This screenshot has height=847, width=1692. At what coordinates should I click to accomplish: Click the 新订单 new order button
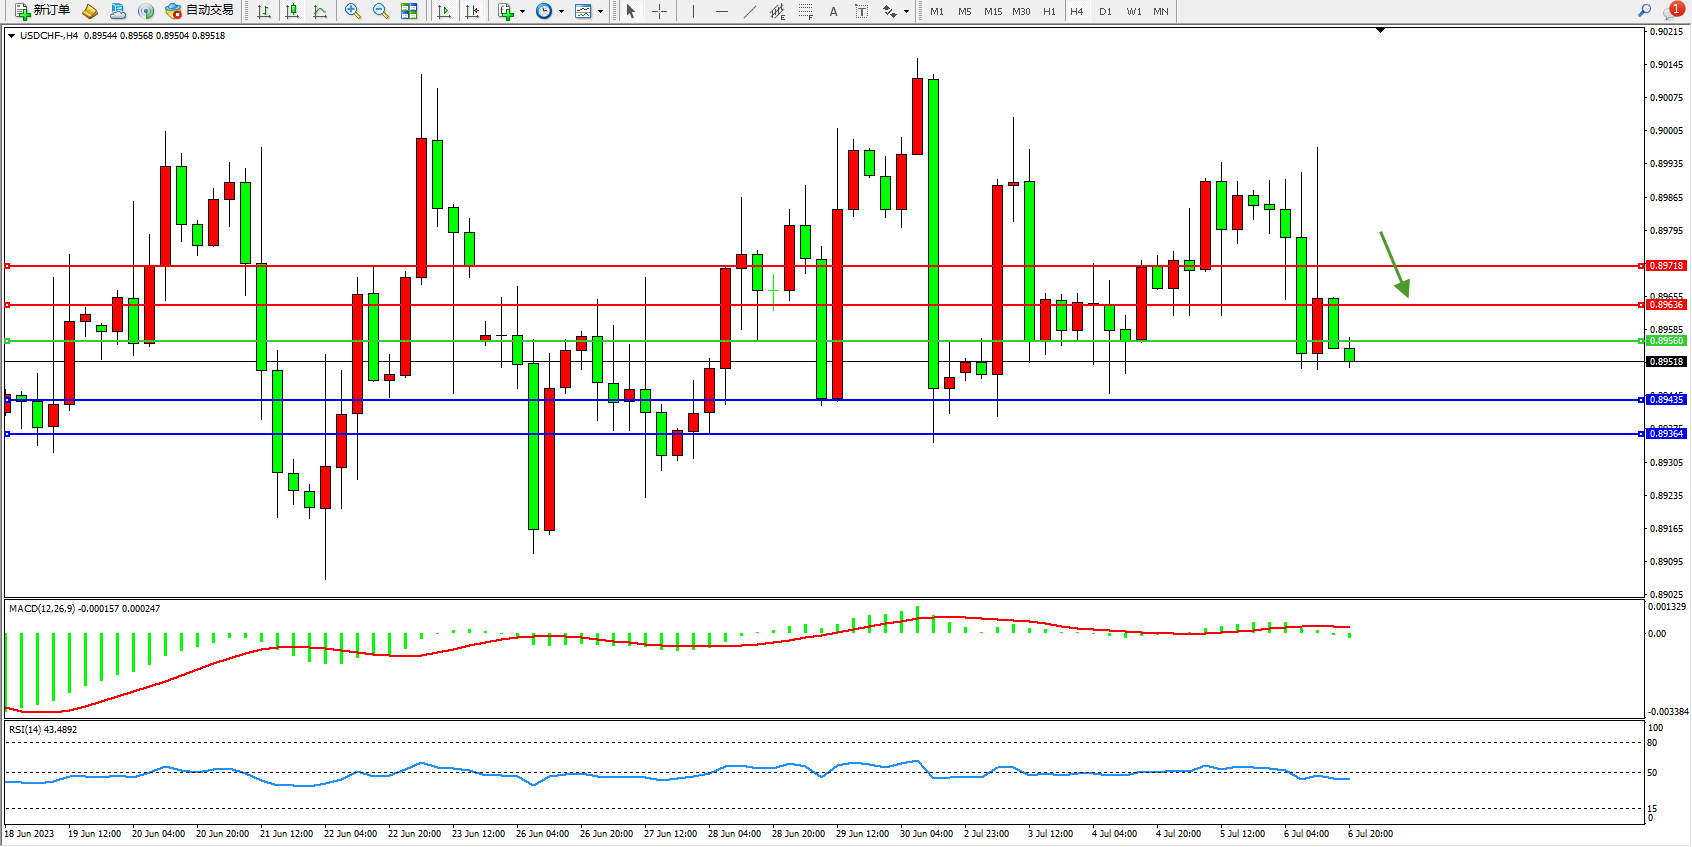(42, 11)
